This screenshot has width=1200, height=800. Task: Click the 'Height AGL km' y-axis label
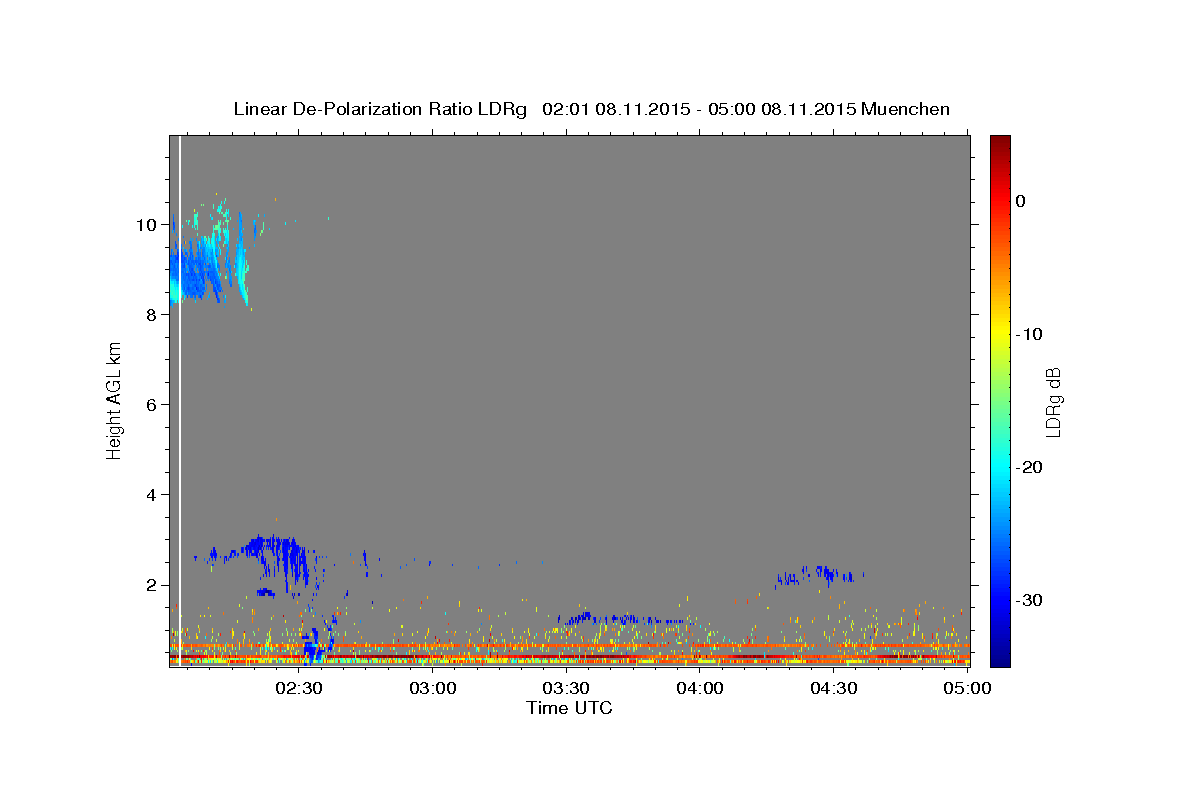point(115,401)
